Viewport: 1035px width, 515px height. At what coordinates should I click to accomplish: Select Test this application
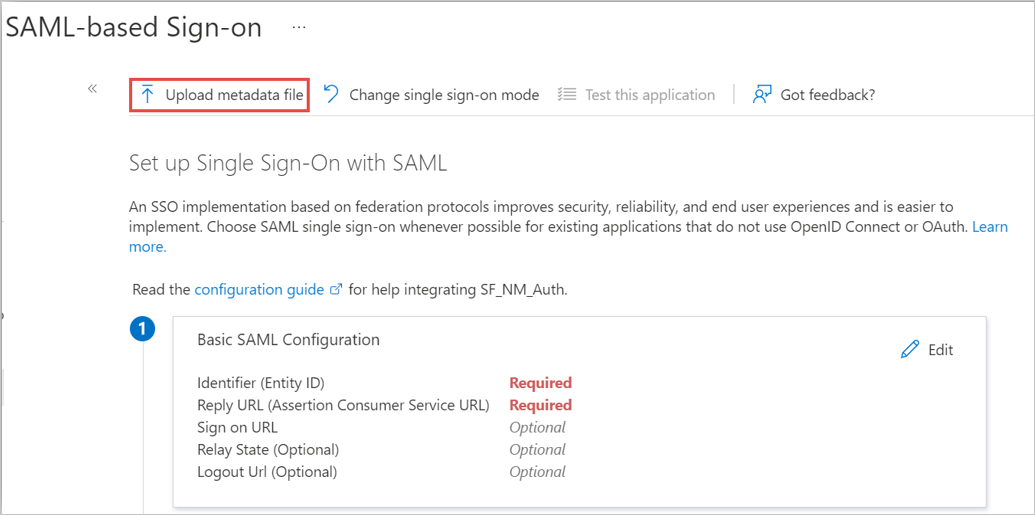(x=650, y=95)
